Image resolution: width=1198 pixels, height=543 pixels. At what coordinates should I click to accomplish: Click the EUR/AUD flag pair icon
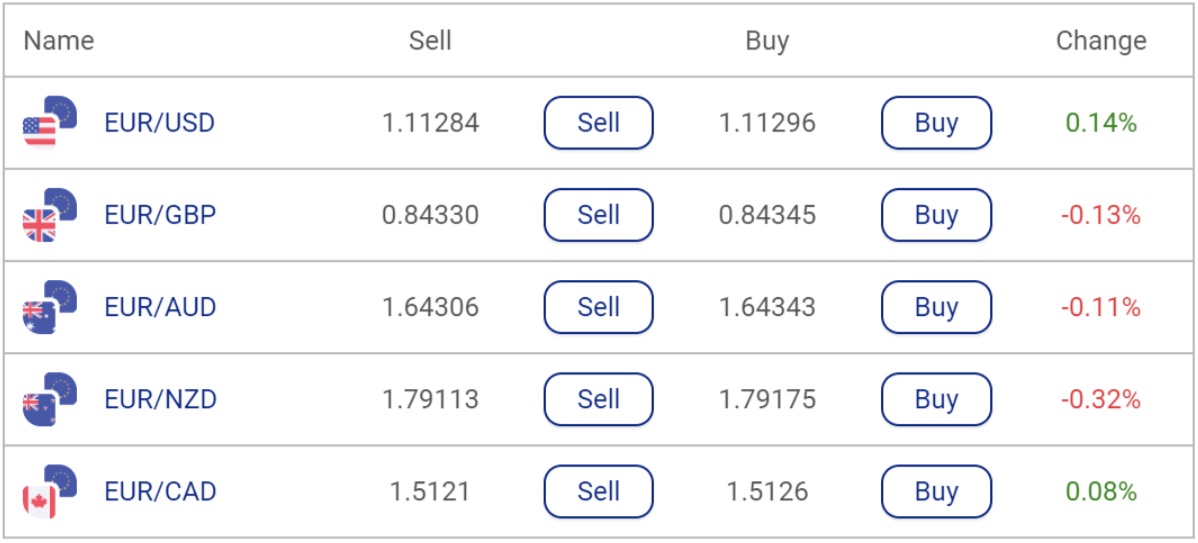point(50,307)
